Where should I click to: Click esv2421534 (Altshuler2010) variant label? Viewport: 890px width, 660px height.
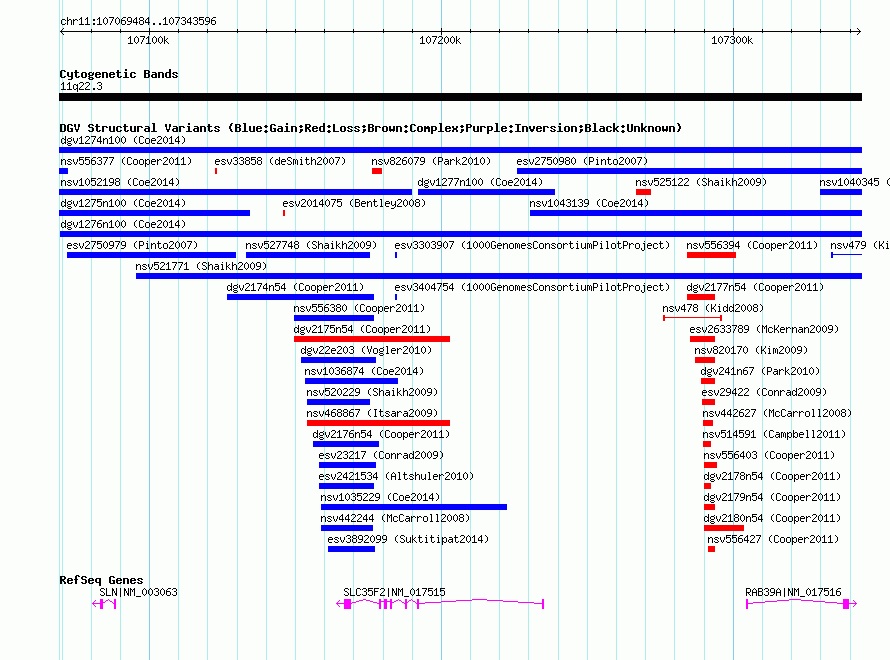pos(396,476)
